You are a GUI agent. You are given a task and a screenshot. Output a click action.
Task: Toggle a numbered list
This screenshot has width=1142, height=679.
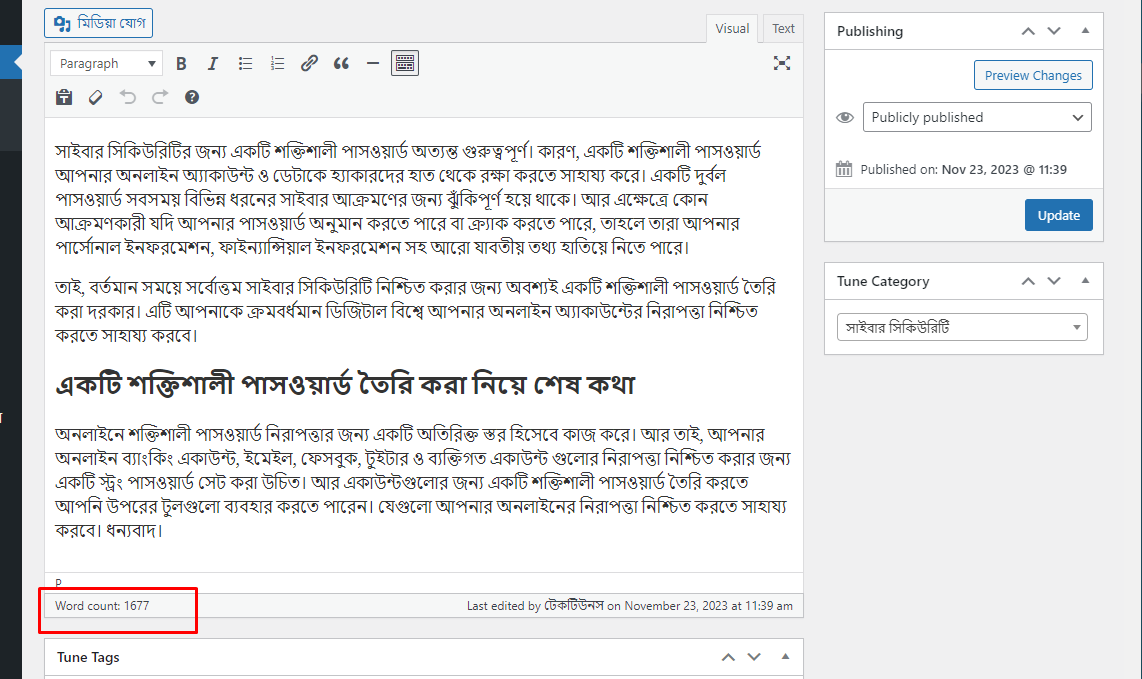click(277, 63)
